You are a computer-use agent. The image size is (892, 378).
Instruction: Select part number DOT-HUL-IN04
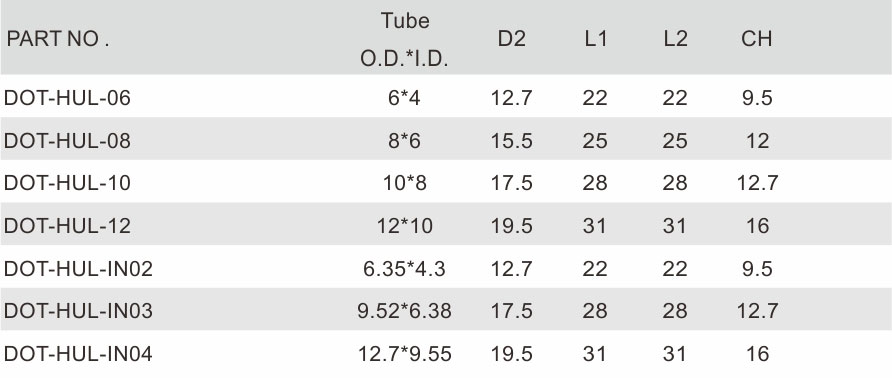79,354
